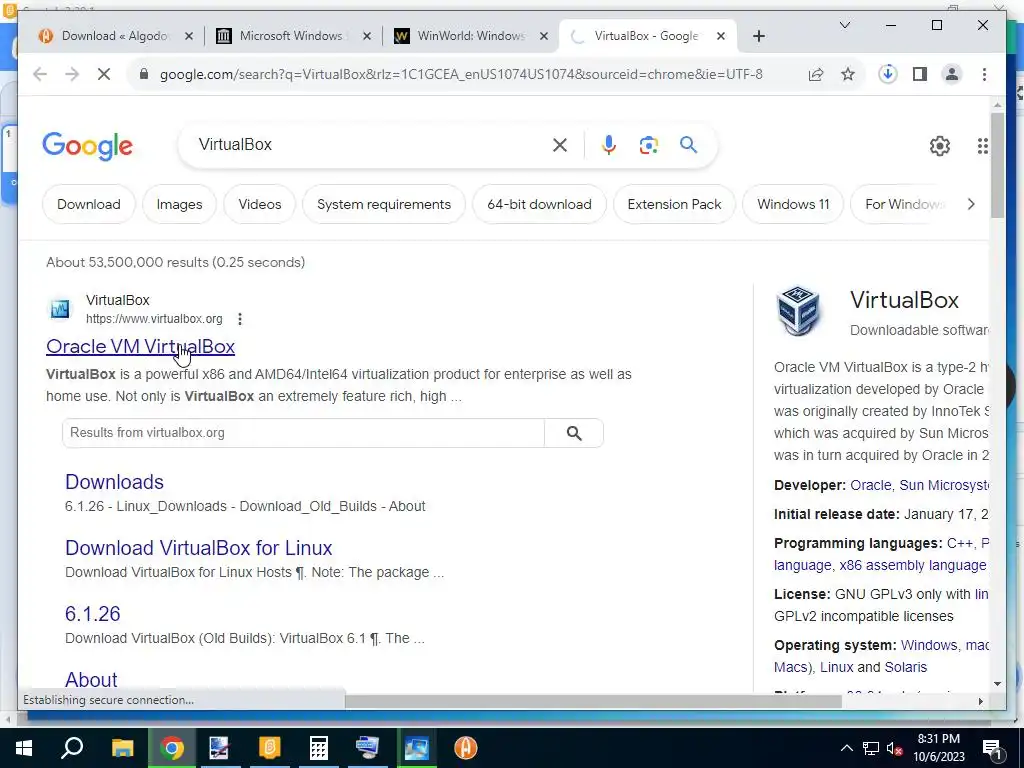The width and height of the screenshot is (1024, 768).
Task: Click the vertical page scrollbar thumb
Action: [x=997, y=165]
